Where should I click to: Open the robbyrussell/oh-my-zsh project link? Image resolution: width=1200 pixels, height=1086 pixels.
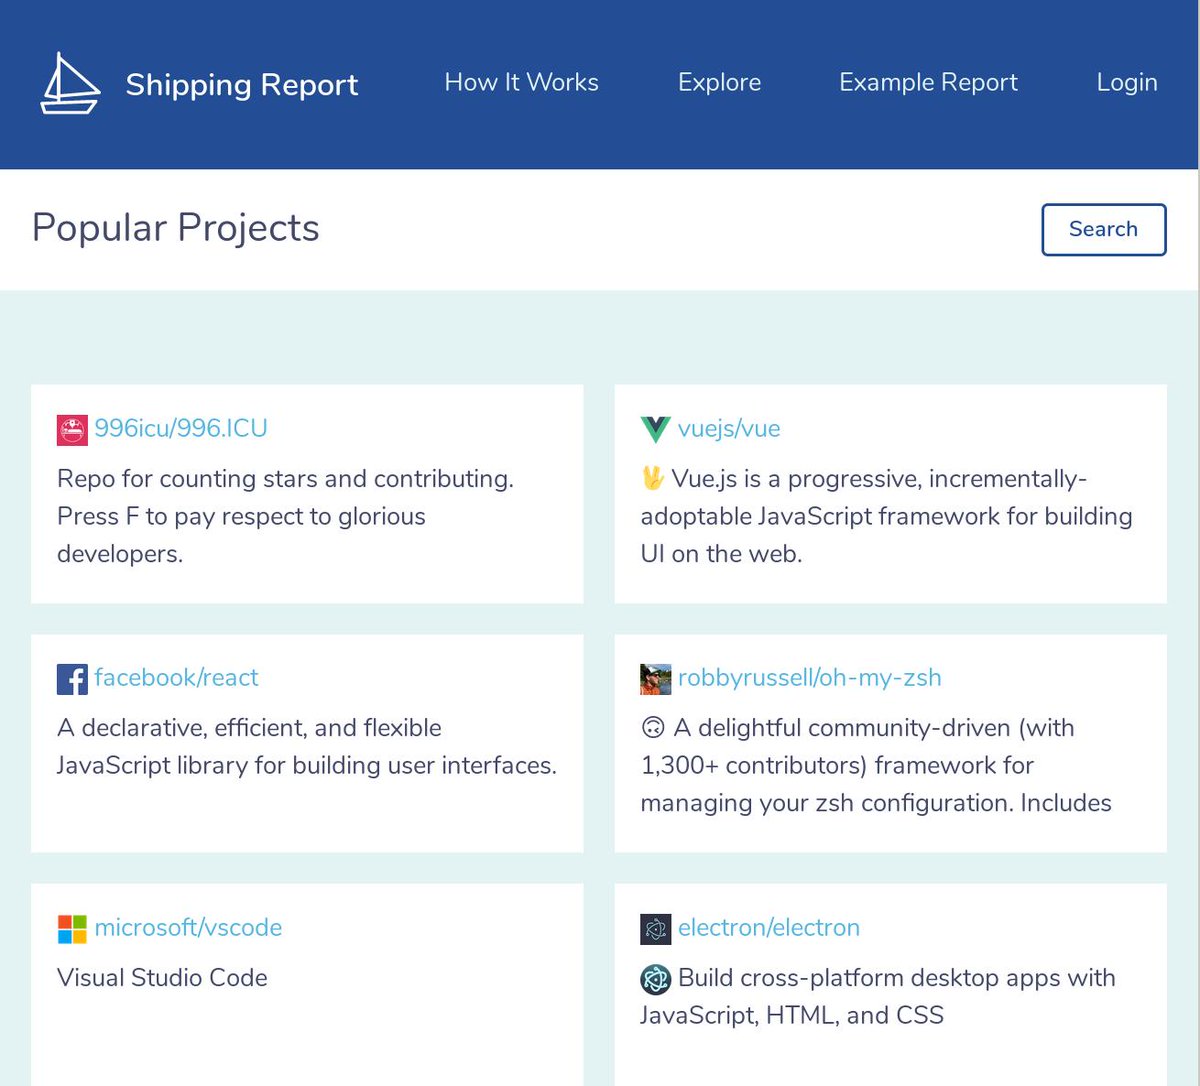[x=810, y=677]
